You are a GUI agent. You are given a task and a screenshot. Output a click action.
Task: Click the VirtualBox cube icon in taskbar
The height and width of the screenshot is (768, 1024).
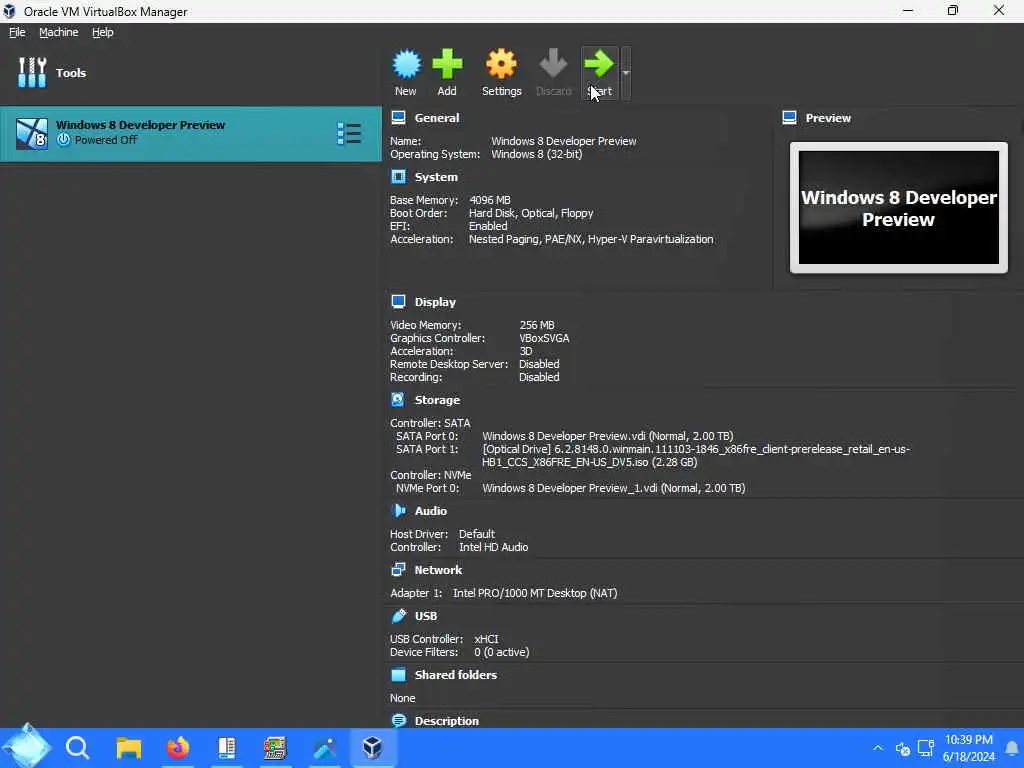(372, 747)
